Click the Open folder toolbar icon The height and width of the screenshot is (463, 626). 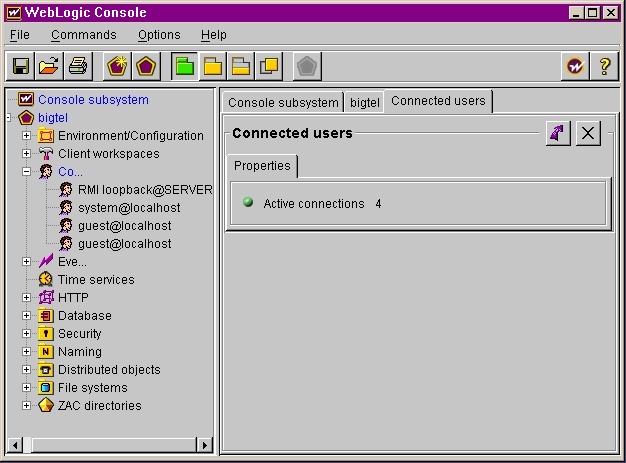49,66
